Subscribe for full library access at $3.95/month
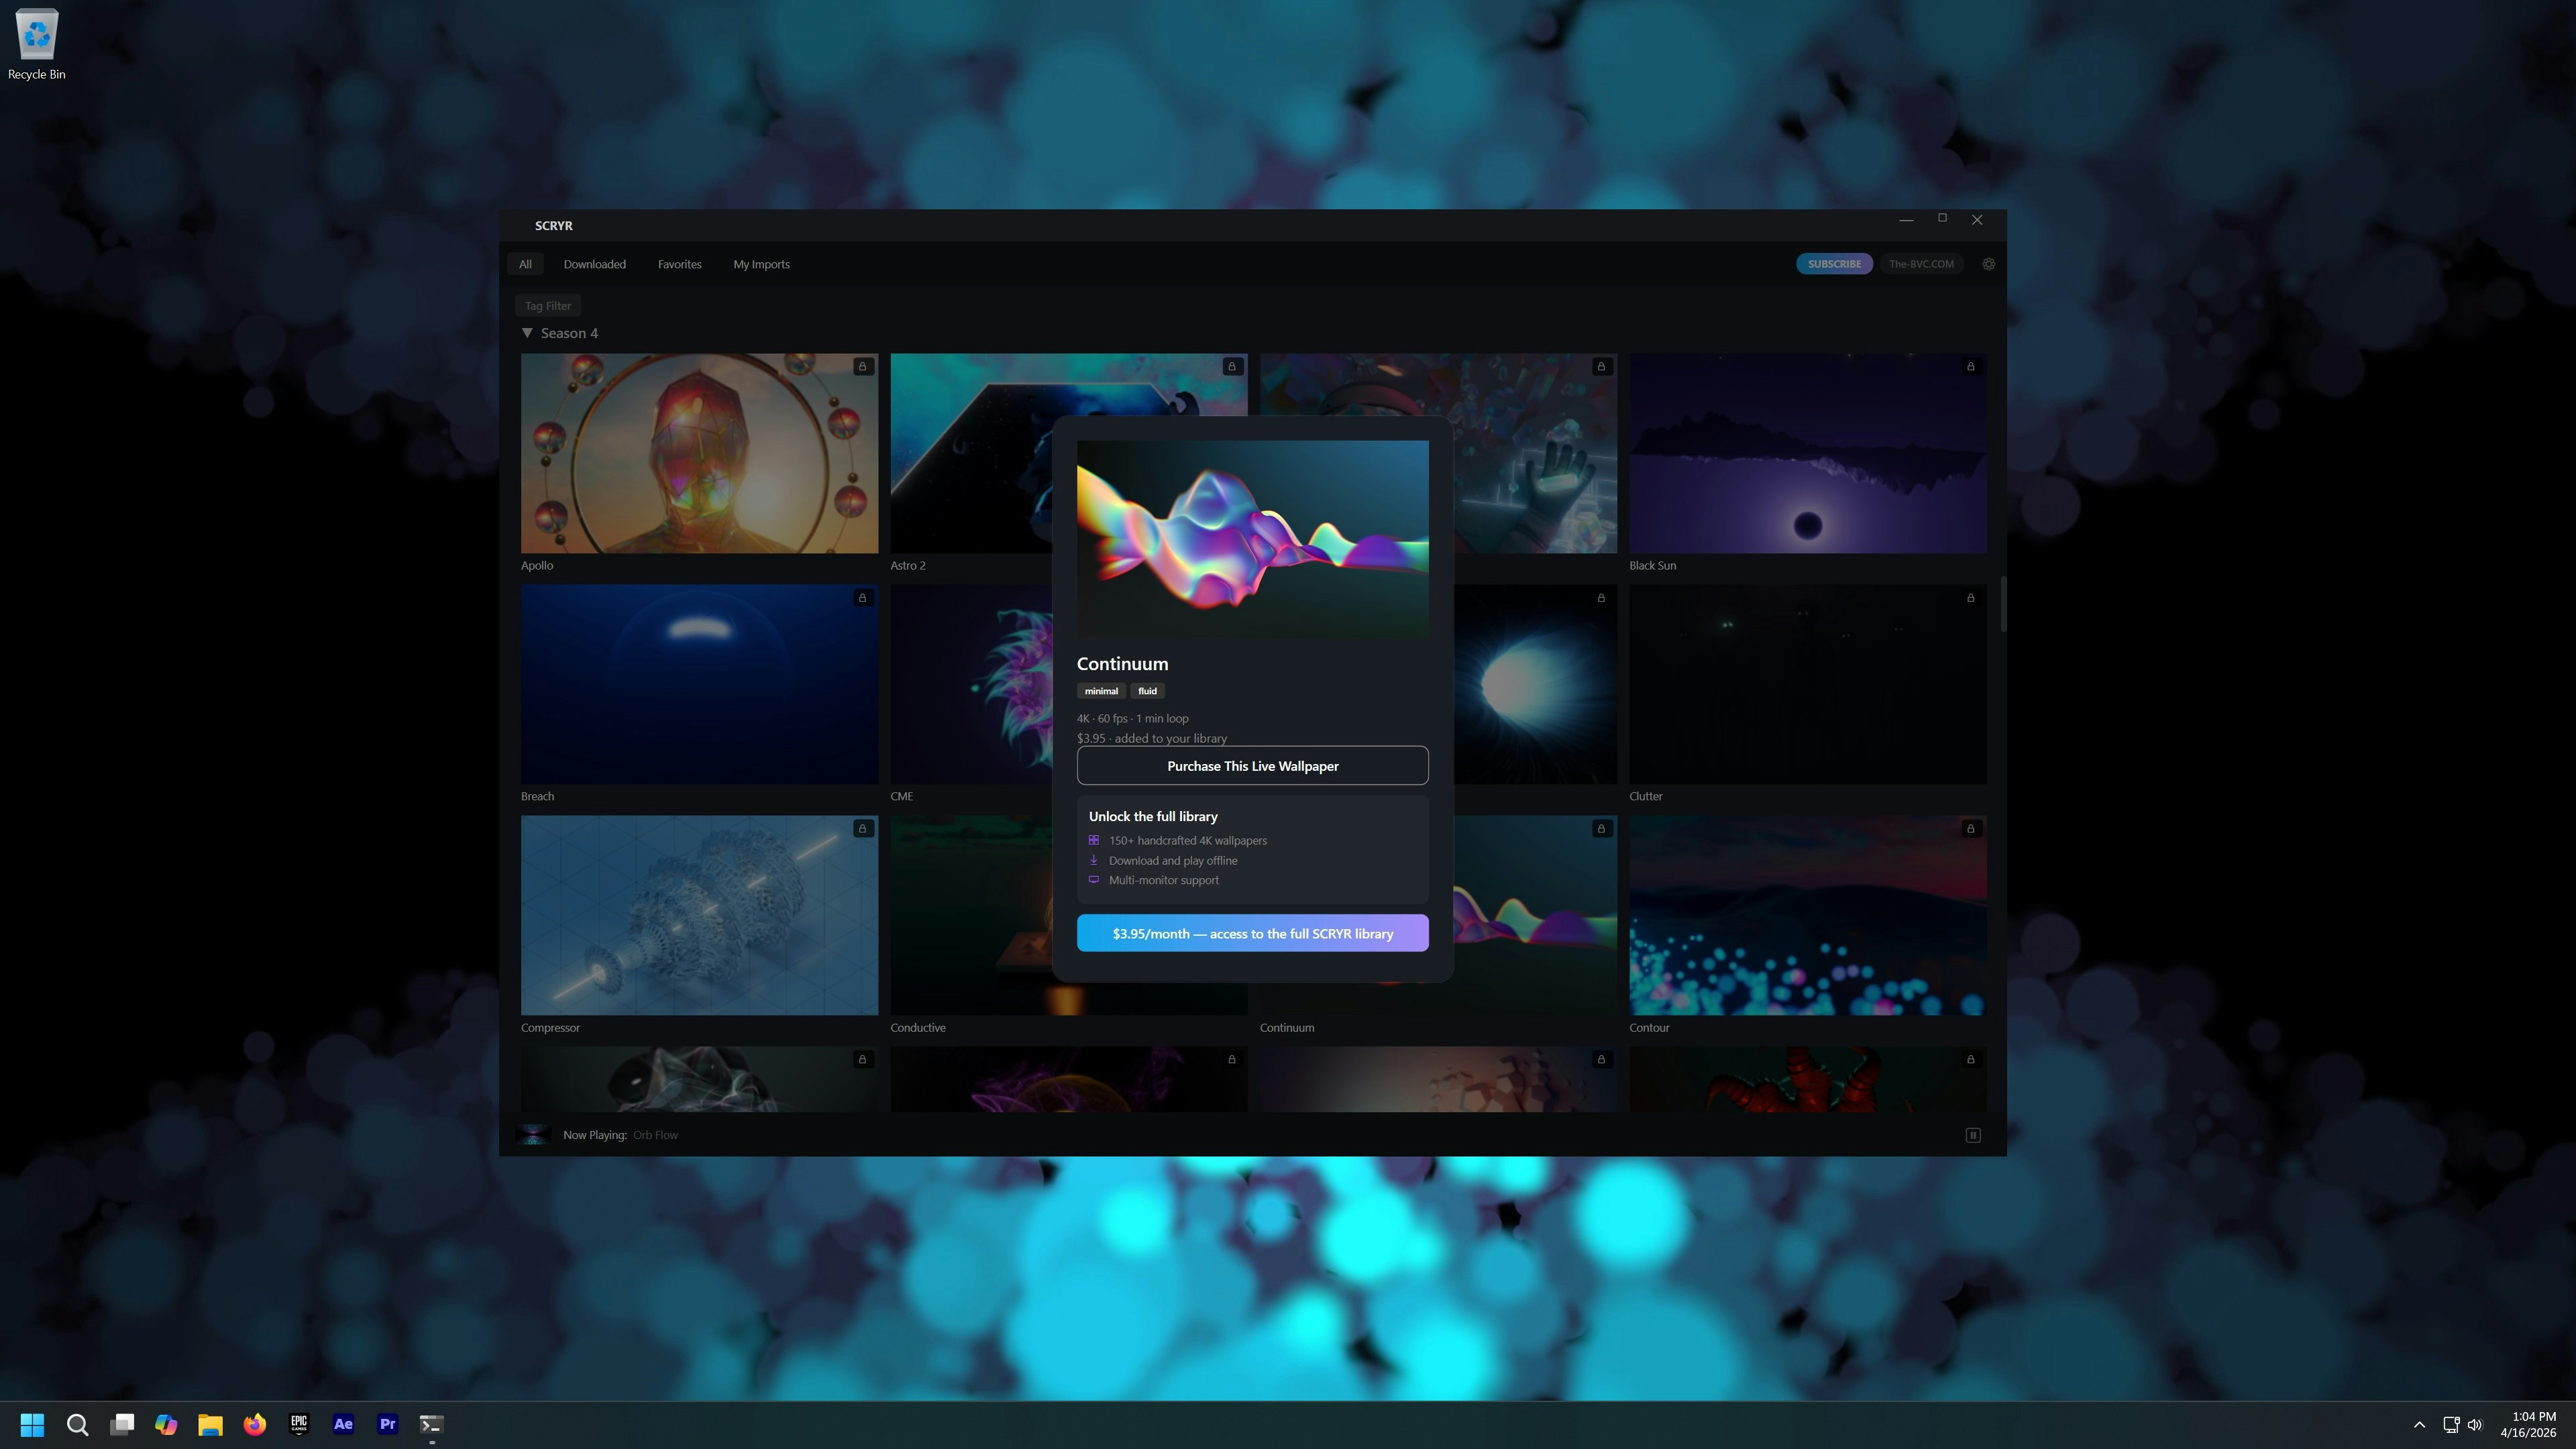Viewport: 2576px width, 1449px height. (x=1252, y=933)
